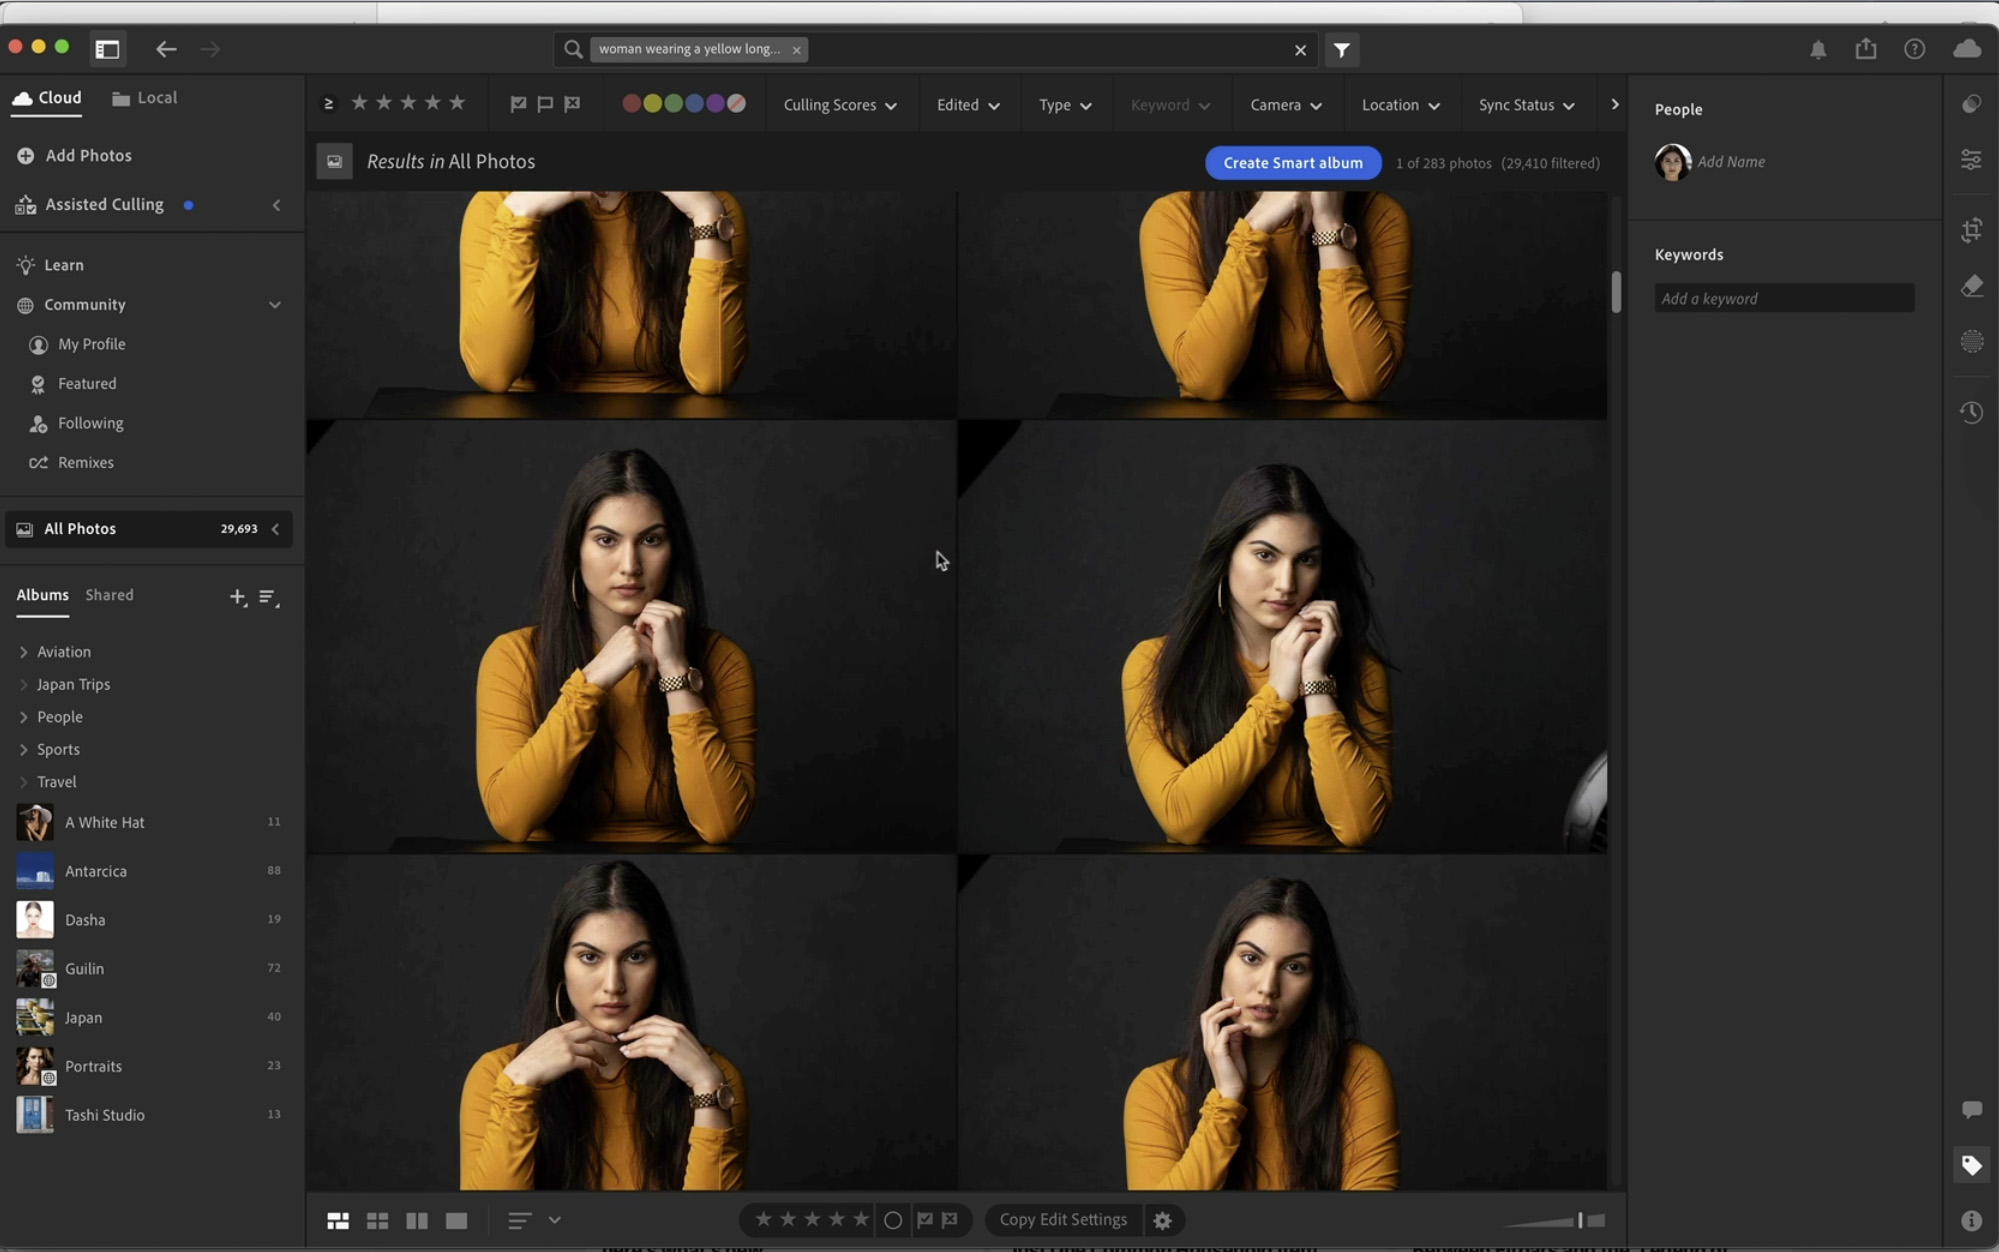
Task: Open the Keywords tagging panel
Action: point(1971,1165)
